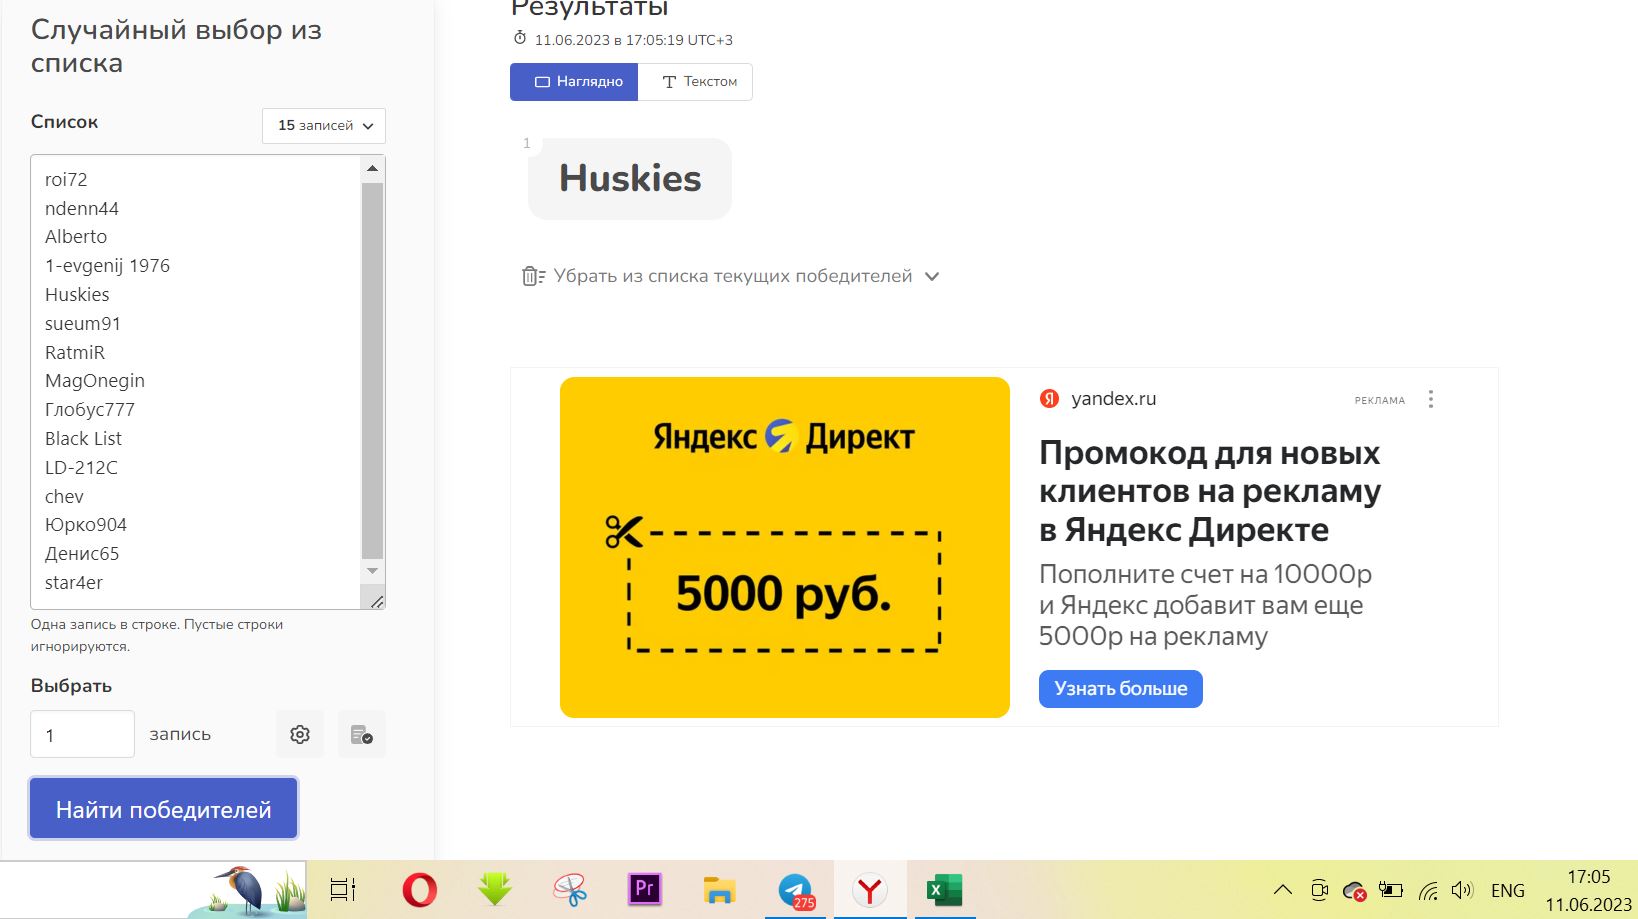Open Excel from the taskbar
This screenshot has height=919, width=1638.
(x=944, y=889)
